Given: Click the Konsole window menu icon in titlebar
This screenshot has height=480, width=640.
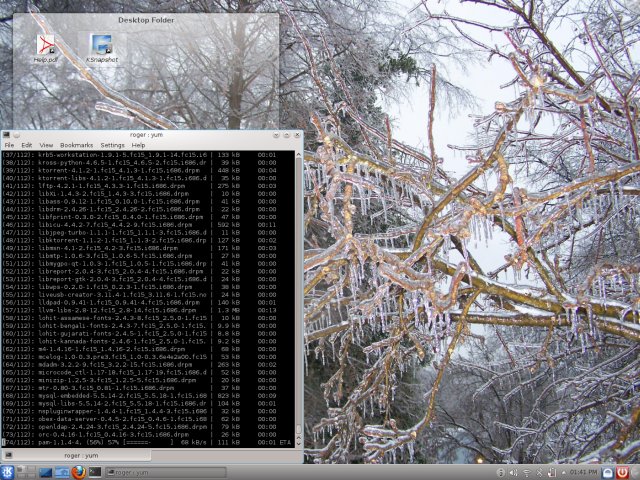Looking at the screenshot, I should click(x=6, y=135).
